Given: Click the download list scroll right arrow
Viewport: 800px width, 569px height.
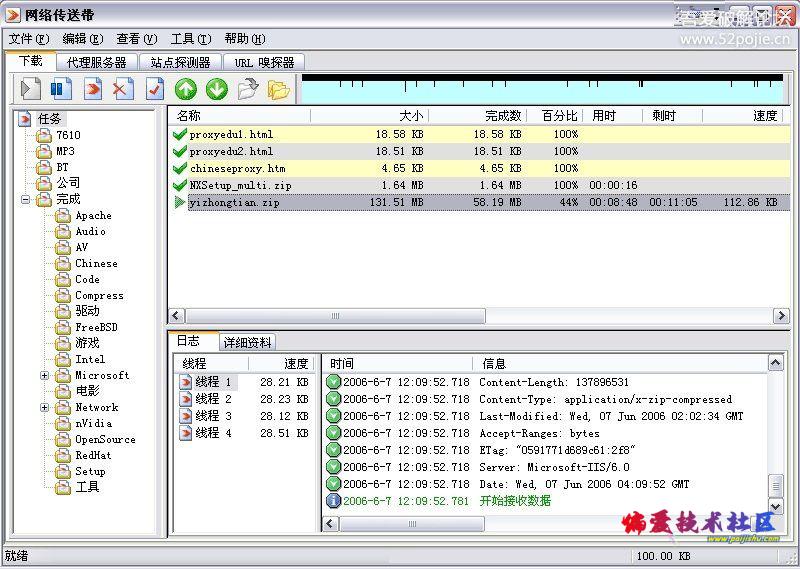Looking at the screenshot, I should [781, 316].
